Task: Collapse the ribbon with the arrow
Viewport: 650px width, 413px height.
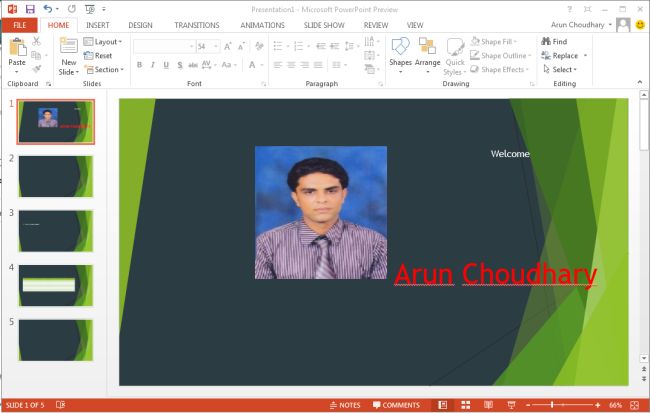Action: click(640, 83)
